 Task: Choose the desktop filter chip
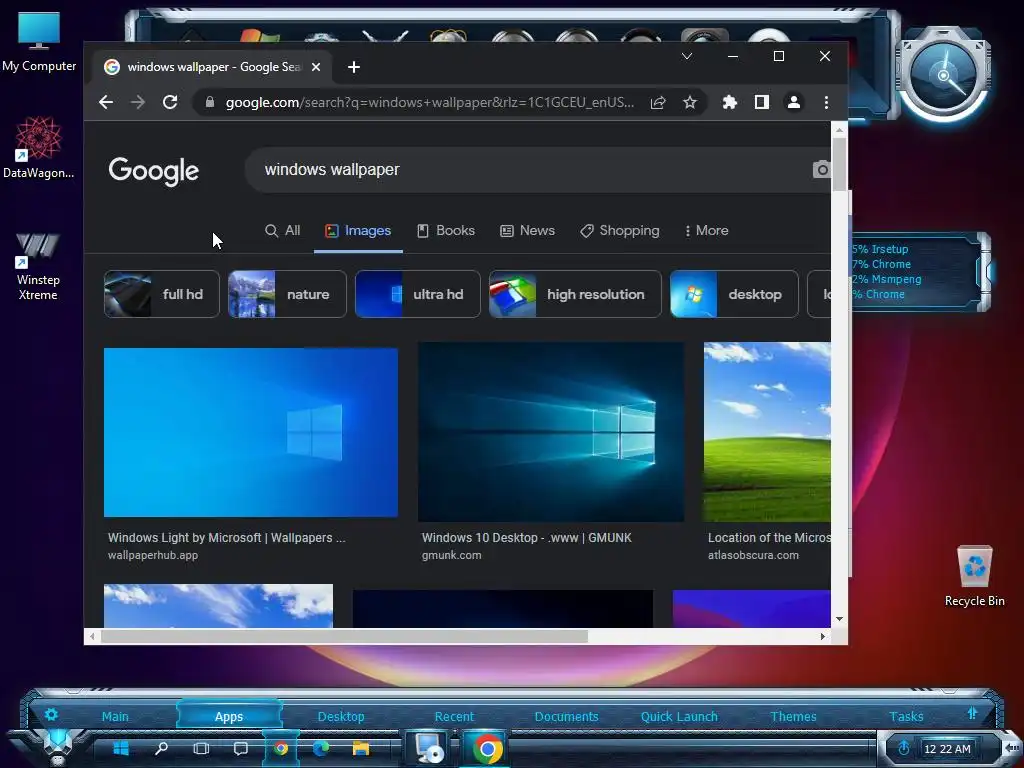point(734,294)
